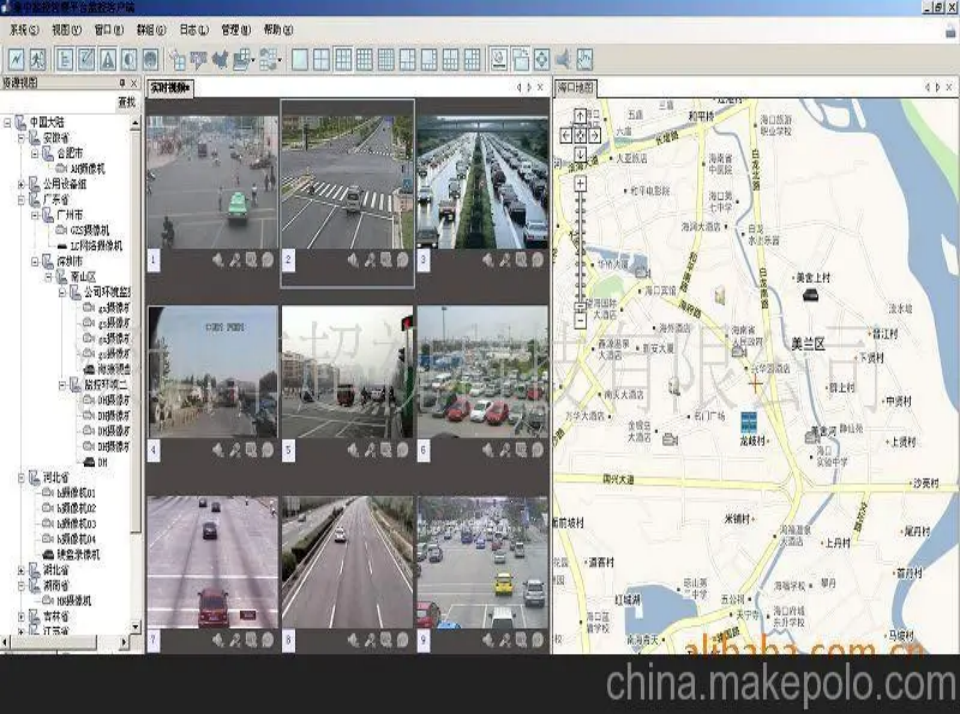Click the walking person toolbar icon
961x715 pixels.
click(x=37, y=60)
